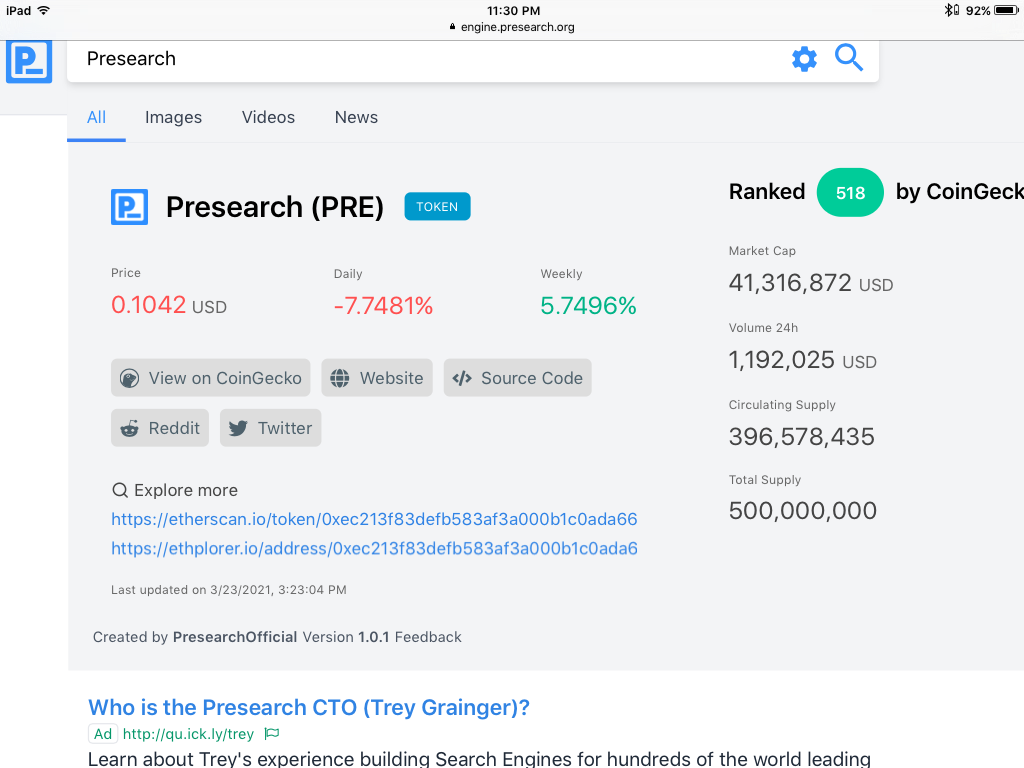Image resolution: width=1024 pixels, height=768 pixels.
Task: Click the code brackets icon on Source Code
Action: coord(462,378)
